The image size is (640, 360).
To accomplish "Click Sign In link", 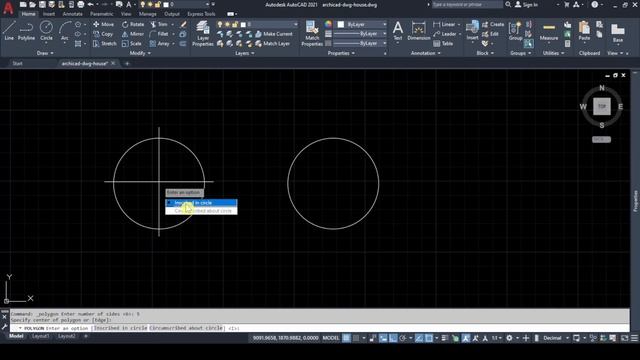I will click(527, 5).
